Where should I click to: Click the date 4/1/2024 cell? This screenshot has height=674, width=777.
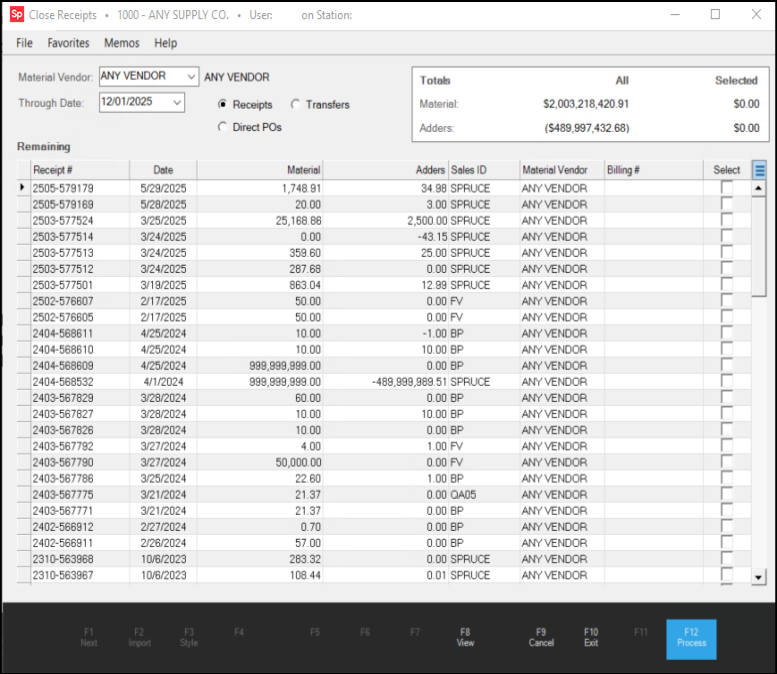coord(163,382)
